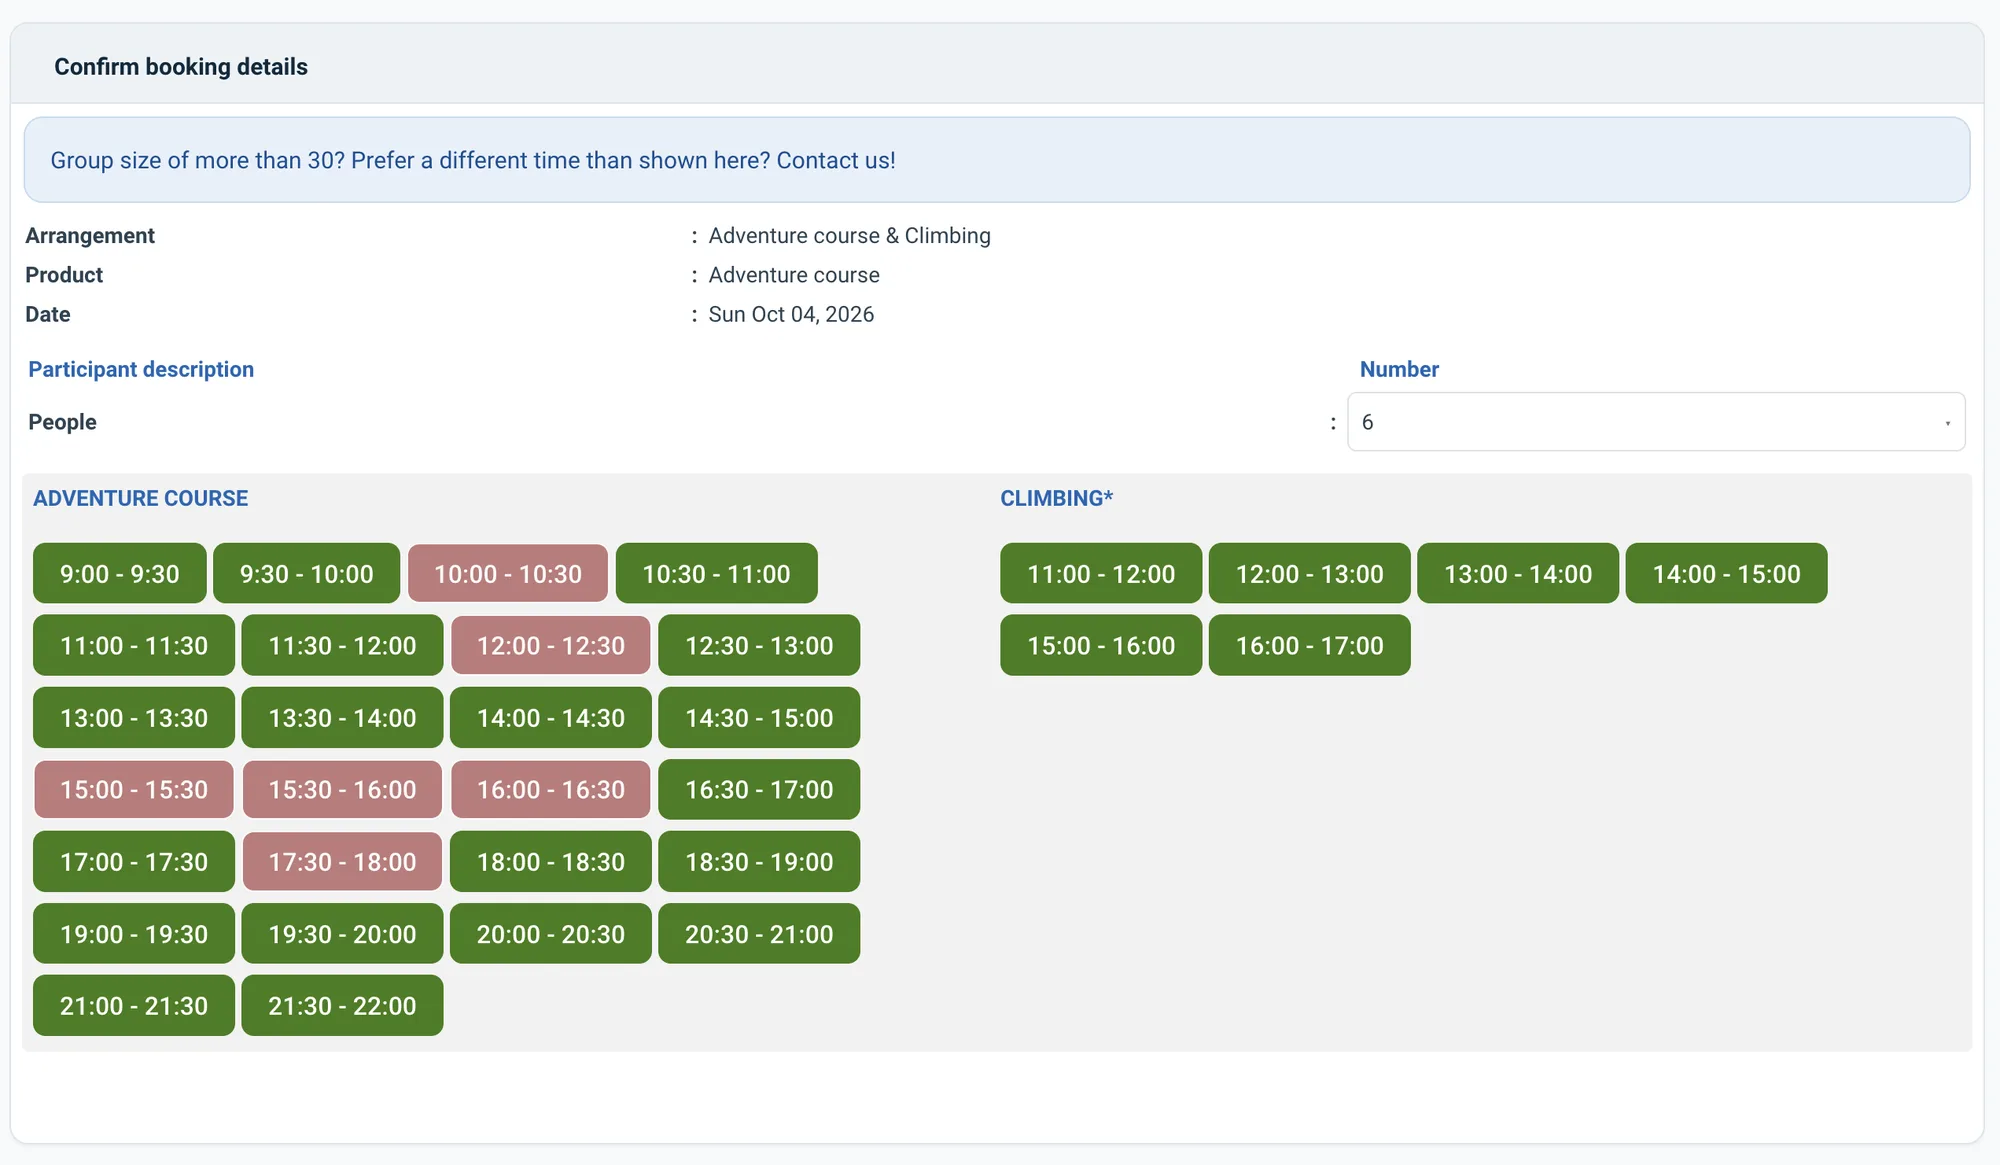Click the red 17:30 - 18:00 slot
The width and height of the screenshot is (2000, 1165).
point(342,862)
